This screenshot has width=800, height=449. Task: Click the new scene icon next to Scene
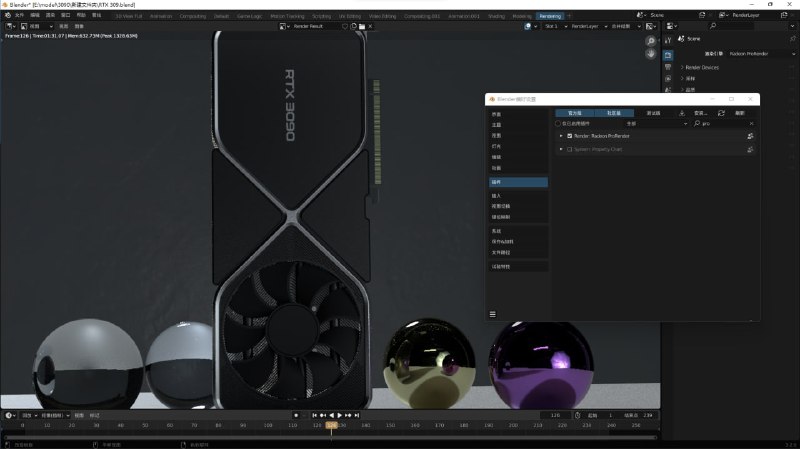click(703, 15)
